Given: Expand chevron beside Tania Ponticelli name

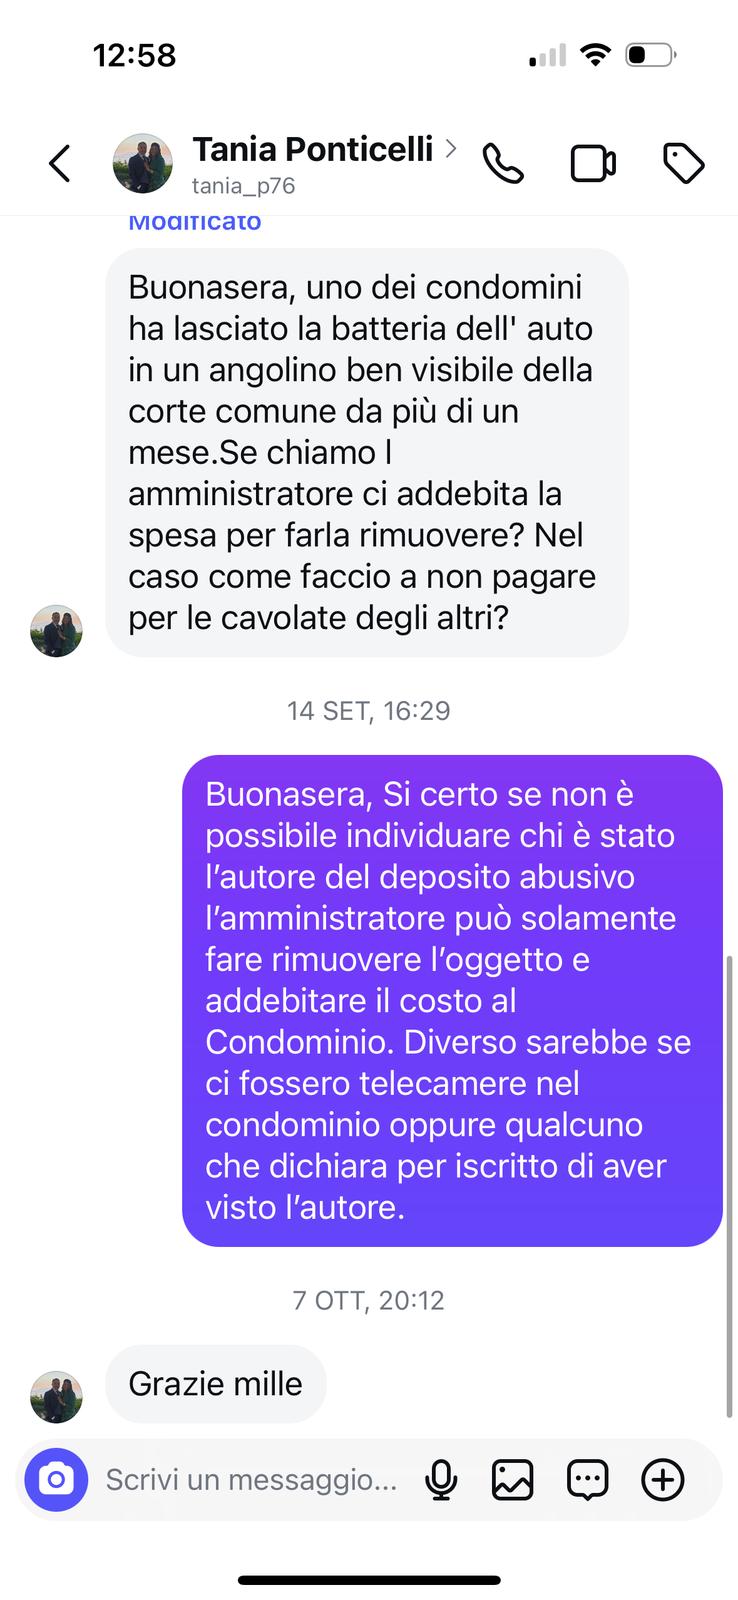Looking at the screenshot, I should tap(451, 149).
